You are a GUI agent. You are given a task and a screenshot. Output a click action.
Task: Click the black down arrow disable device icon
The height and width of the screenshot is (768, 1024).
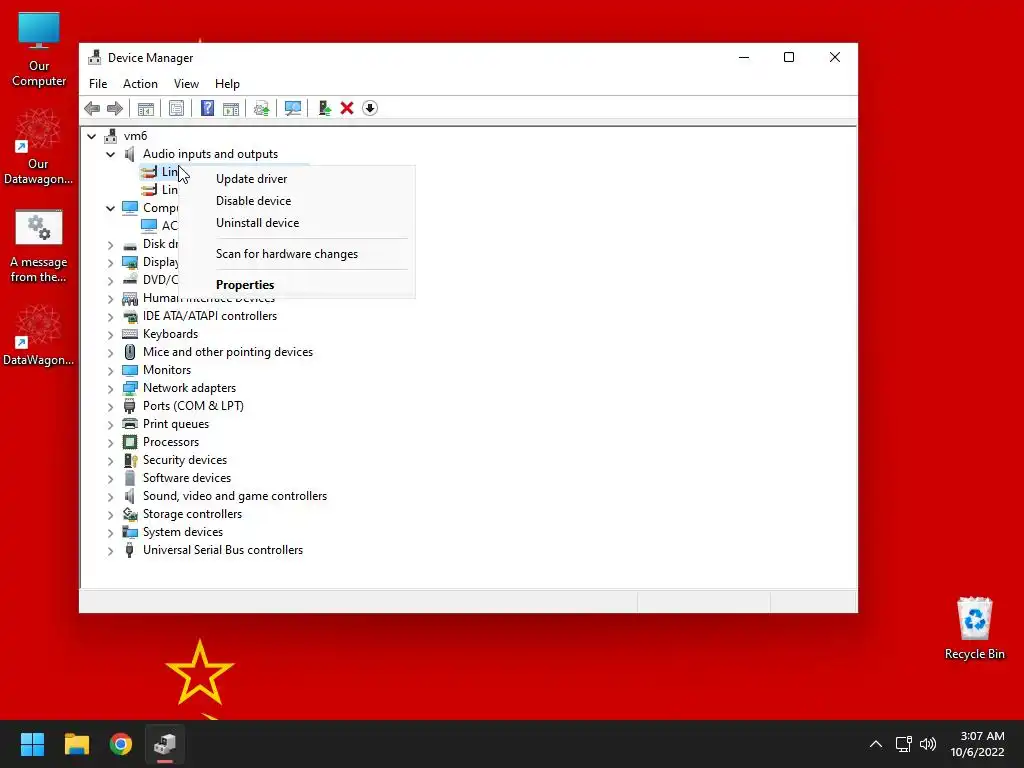[x=370, y=108]
